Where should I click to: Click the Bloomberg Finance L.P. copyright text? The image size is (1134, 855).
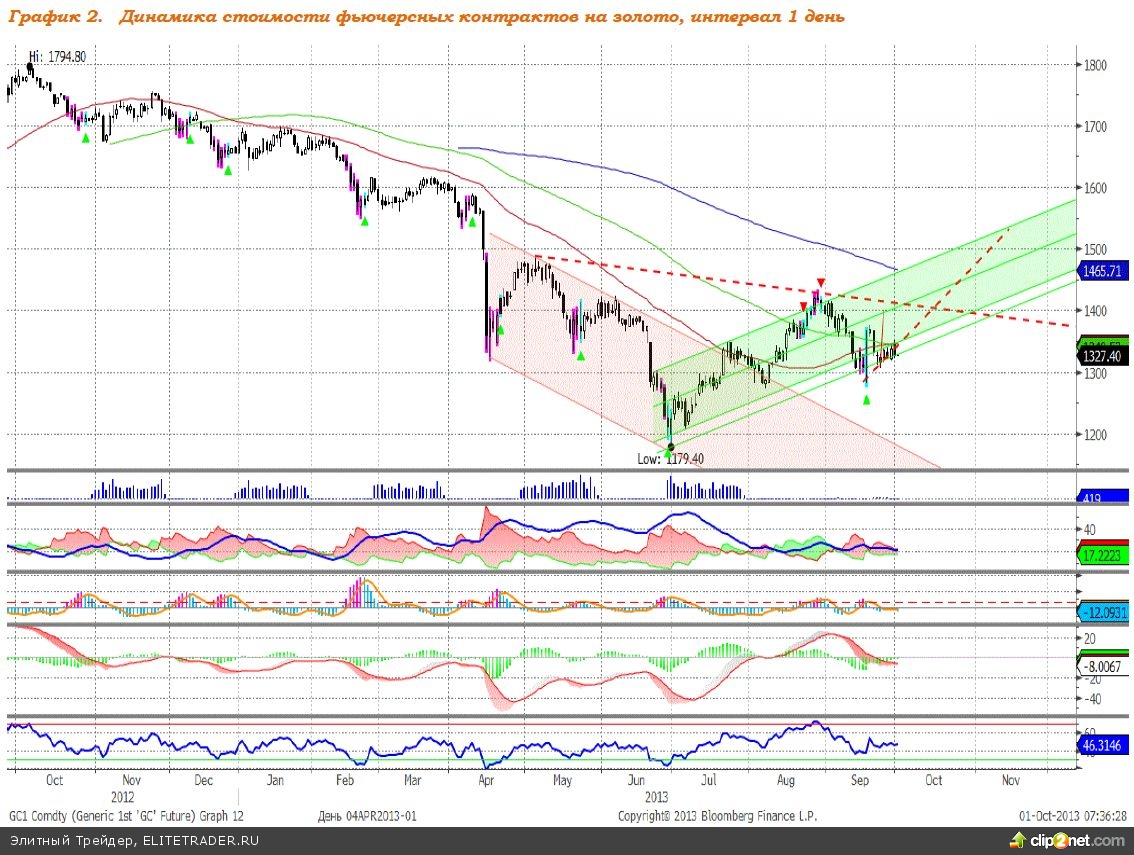click(717, 816)
